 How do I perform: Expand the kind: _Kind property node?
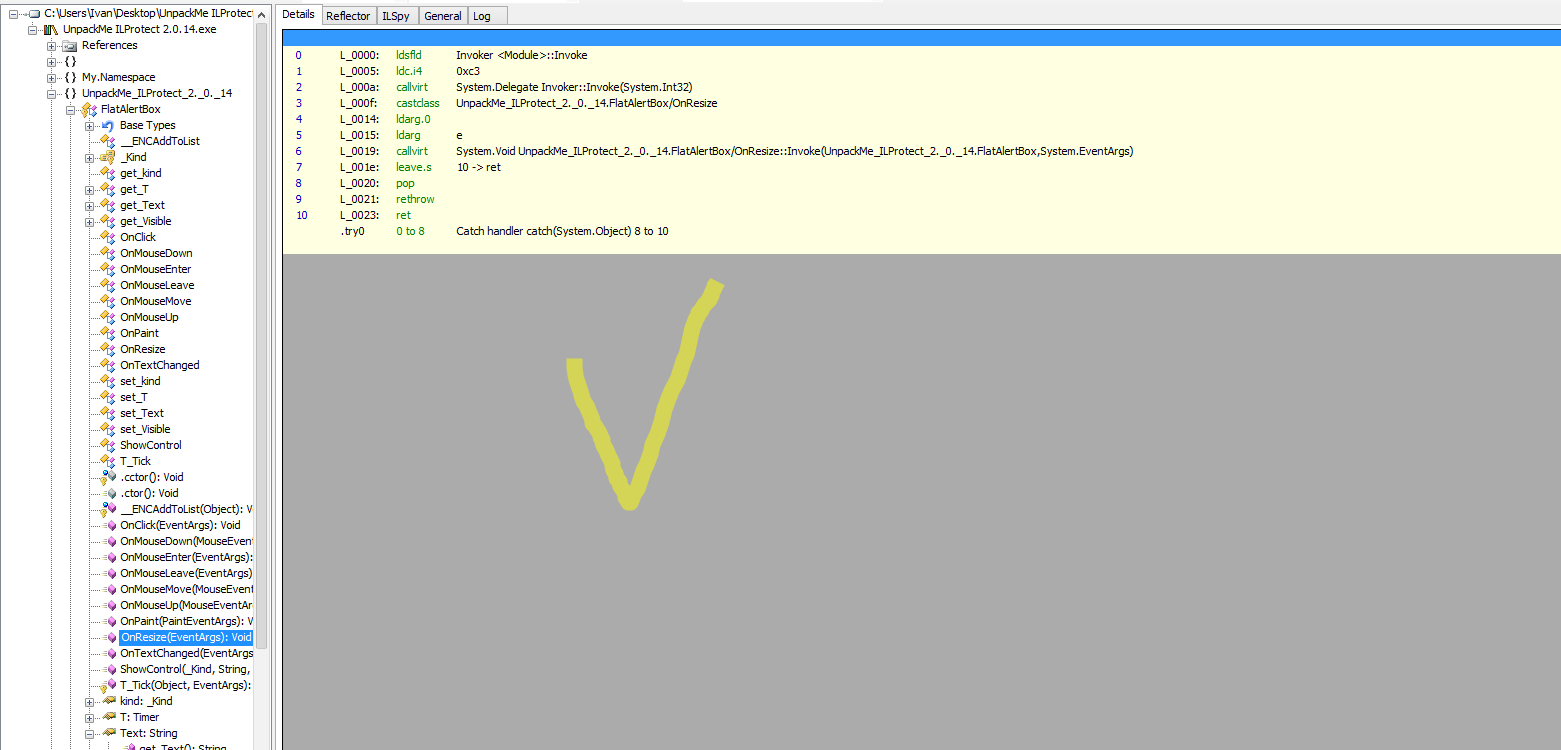tap(90, 701)
